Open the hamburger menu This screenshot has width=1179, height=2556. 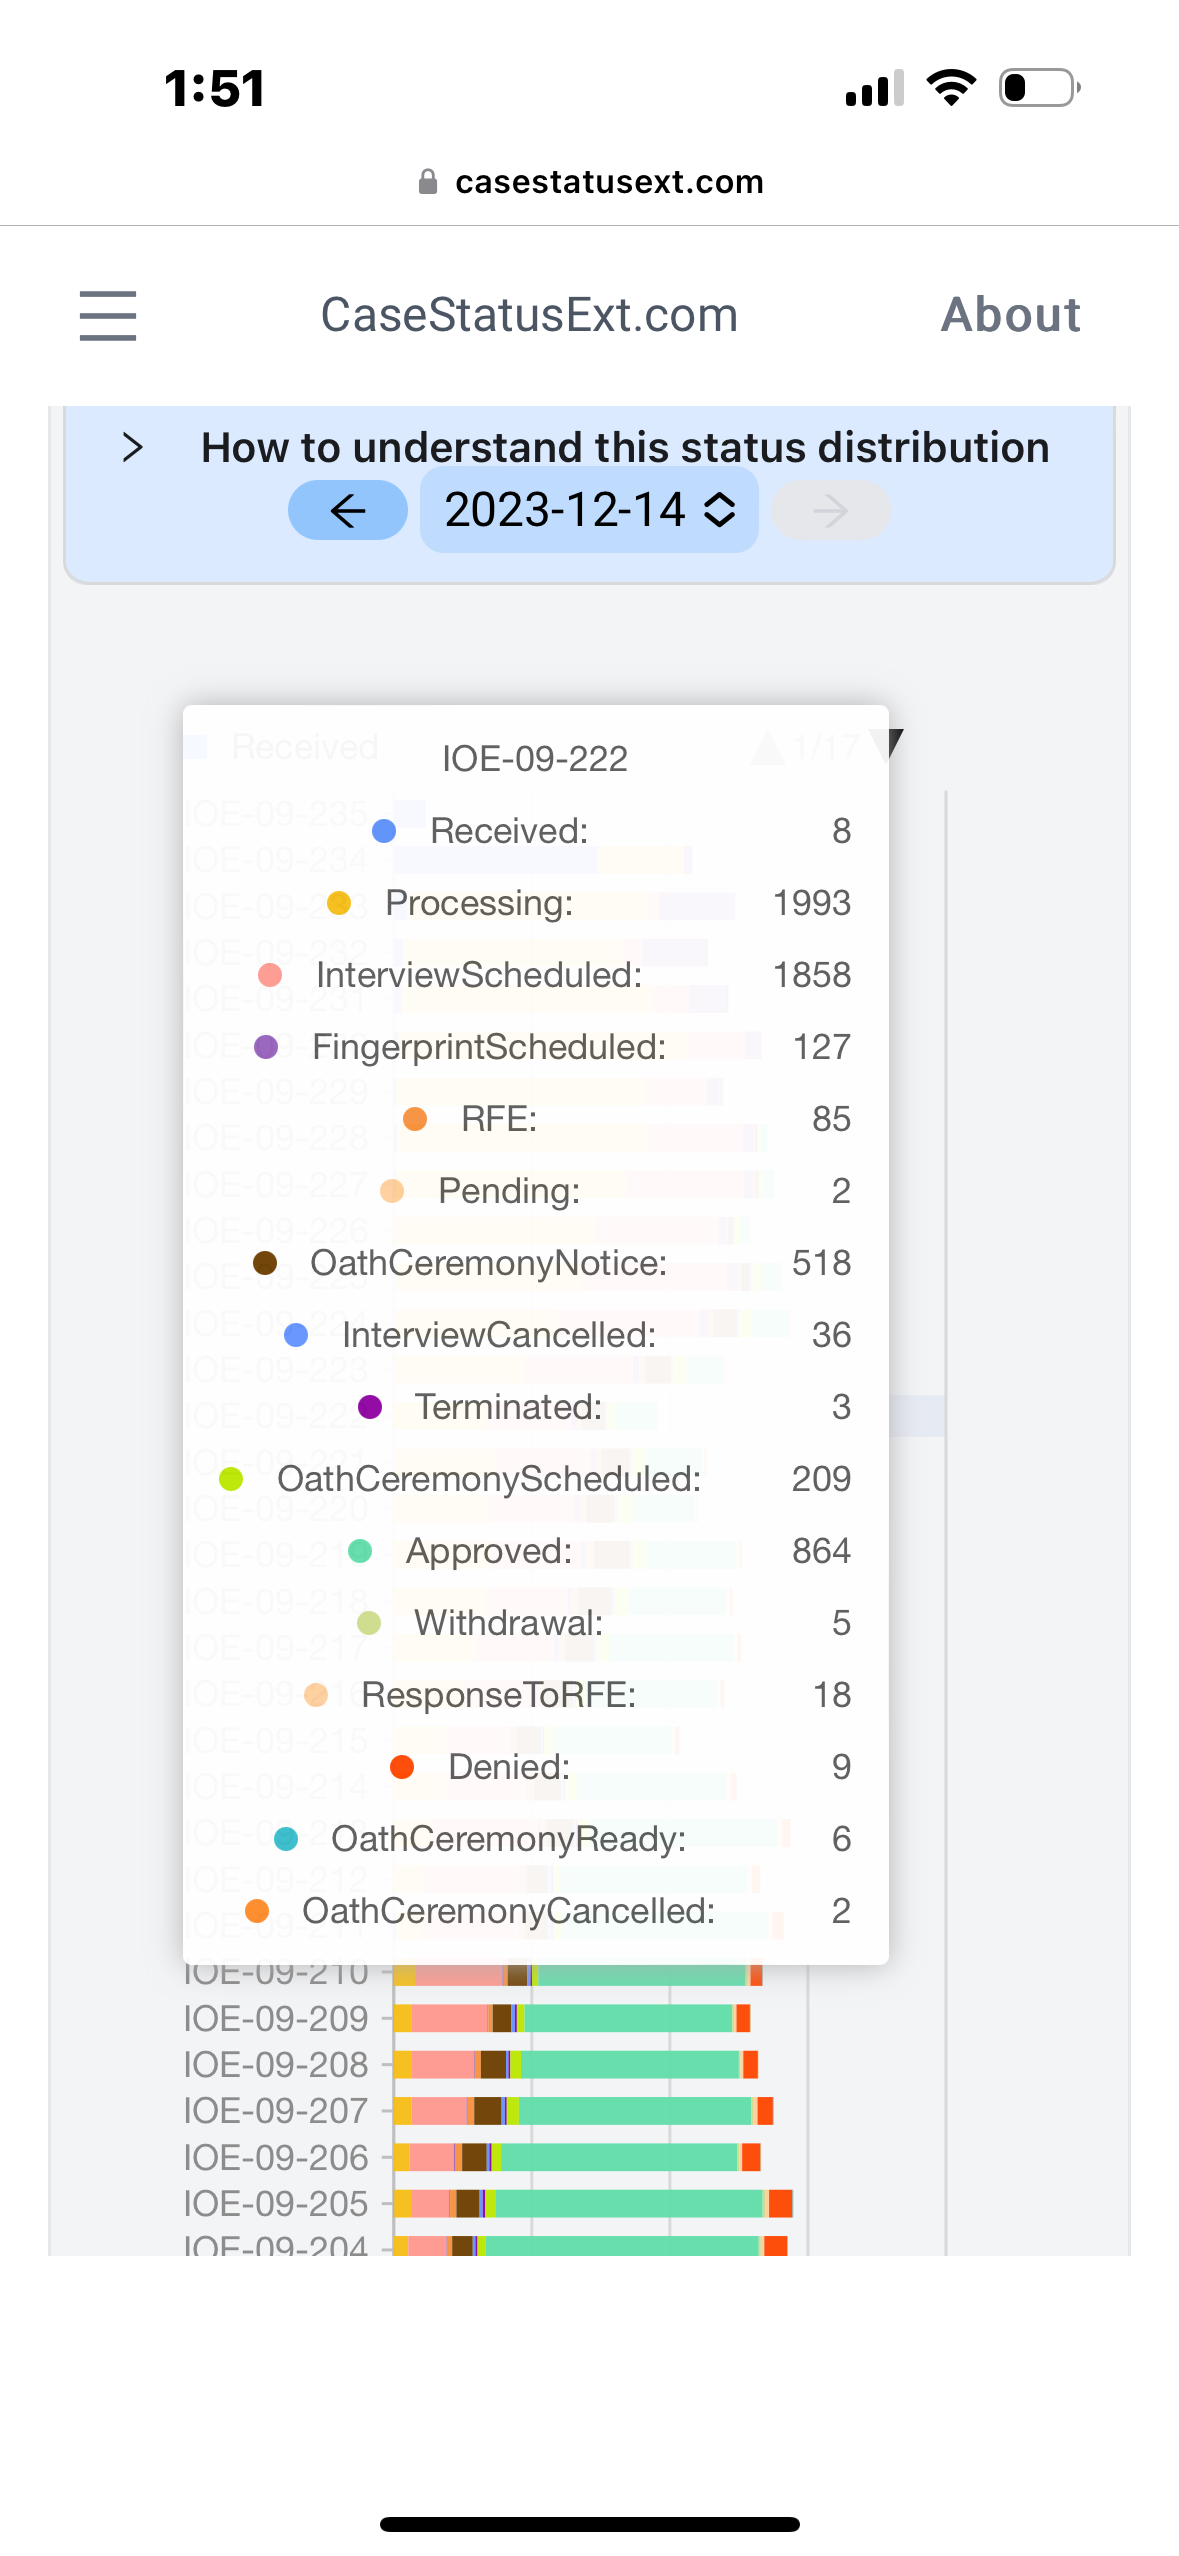(108, 315)
